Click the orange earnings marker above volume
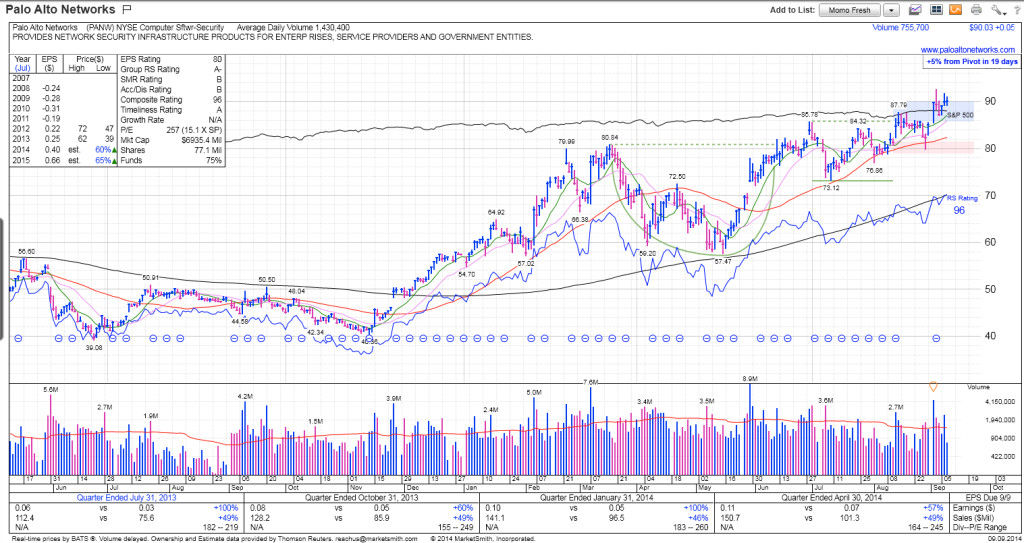Screen dimensions: 1024x543 click(x=933, y=387)
